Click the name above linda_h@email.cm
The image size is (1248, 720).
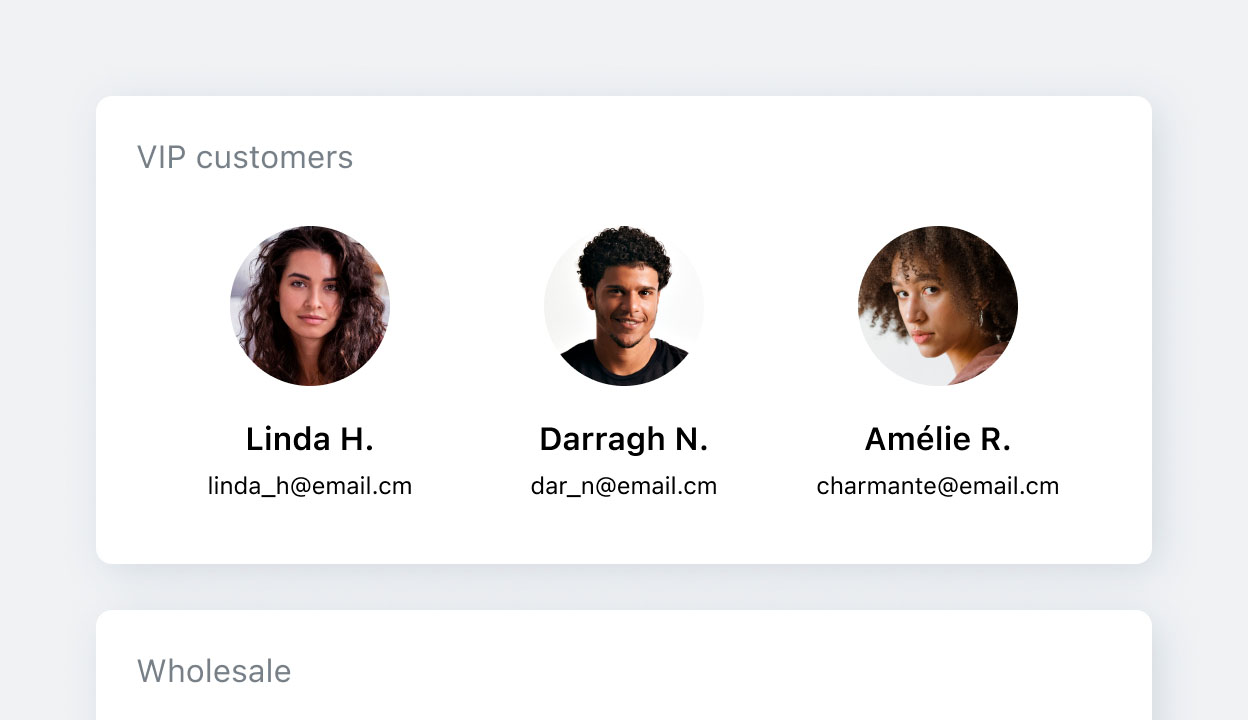(x=310, y=439)
